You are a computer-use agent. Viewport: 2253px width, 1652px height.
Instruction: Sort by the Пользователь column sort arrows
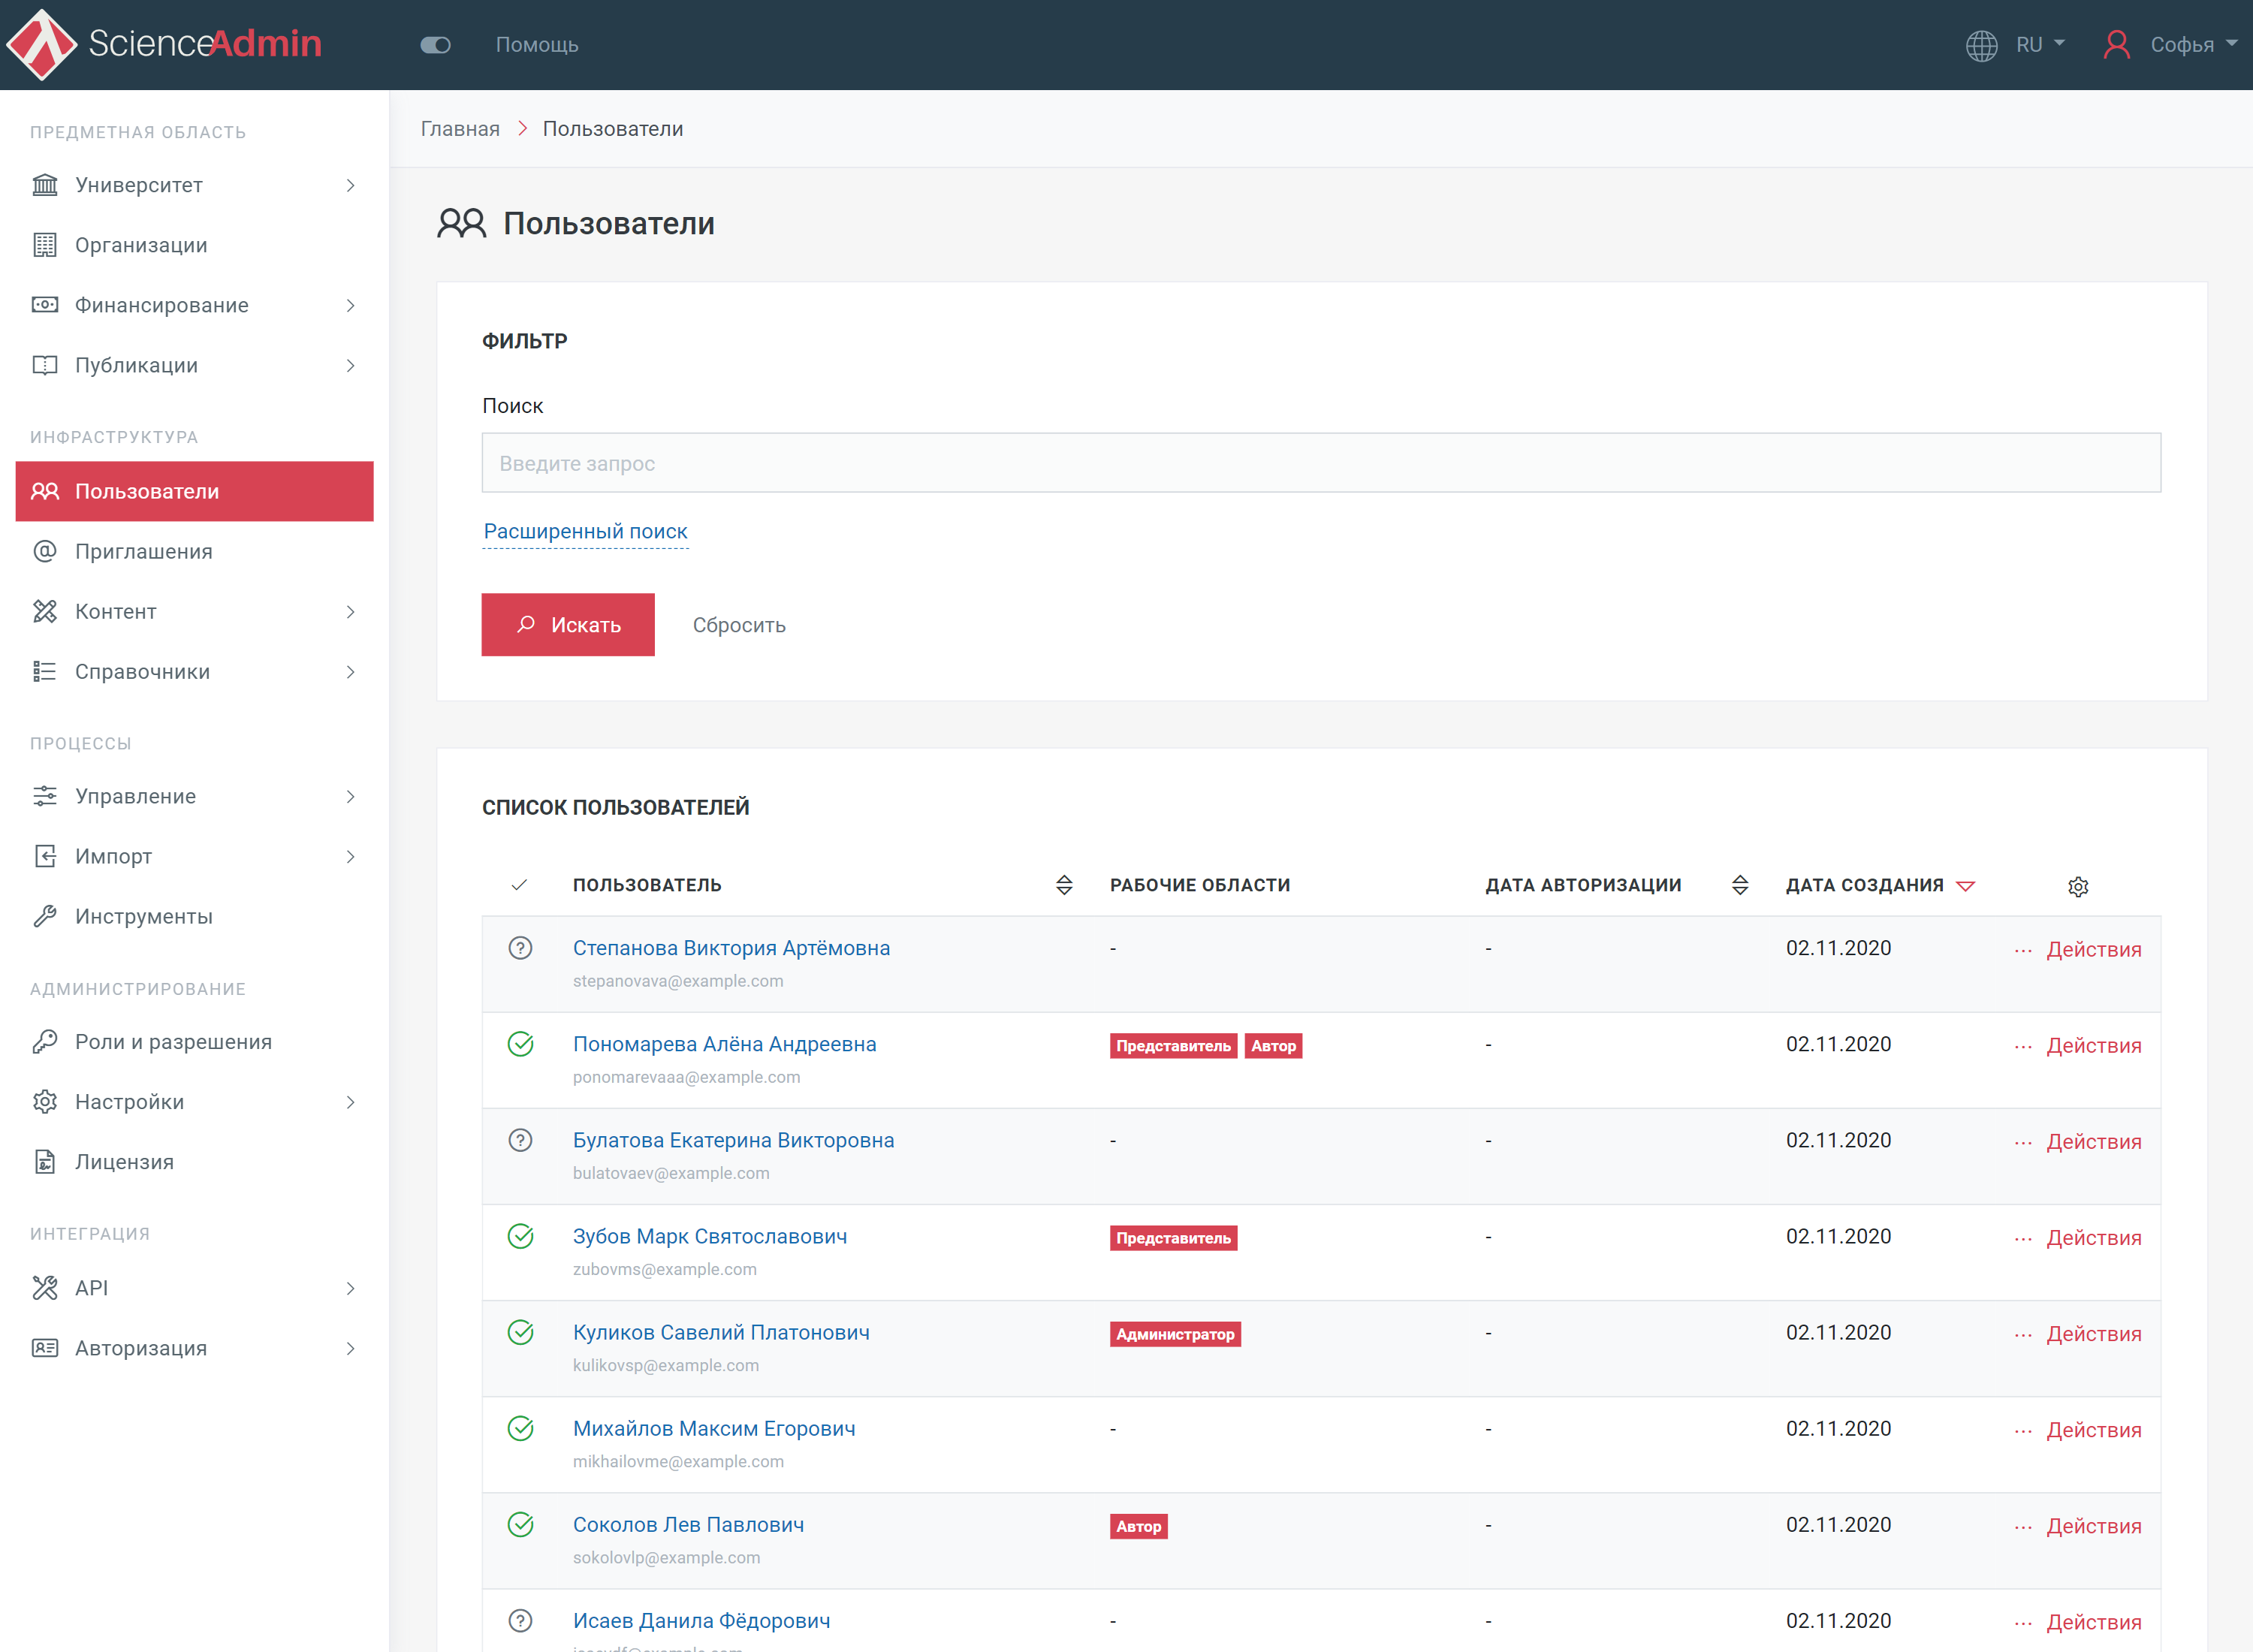[x=1064, y=885]
